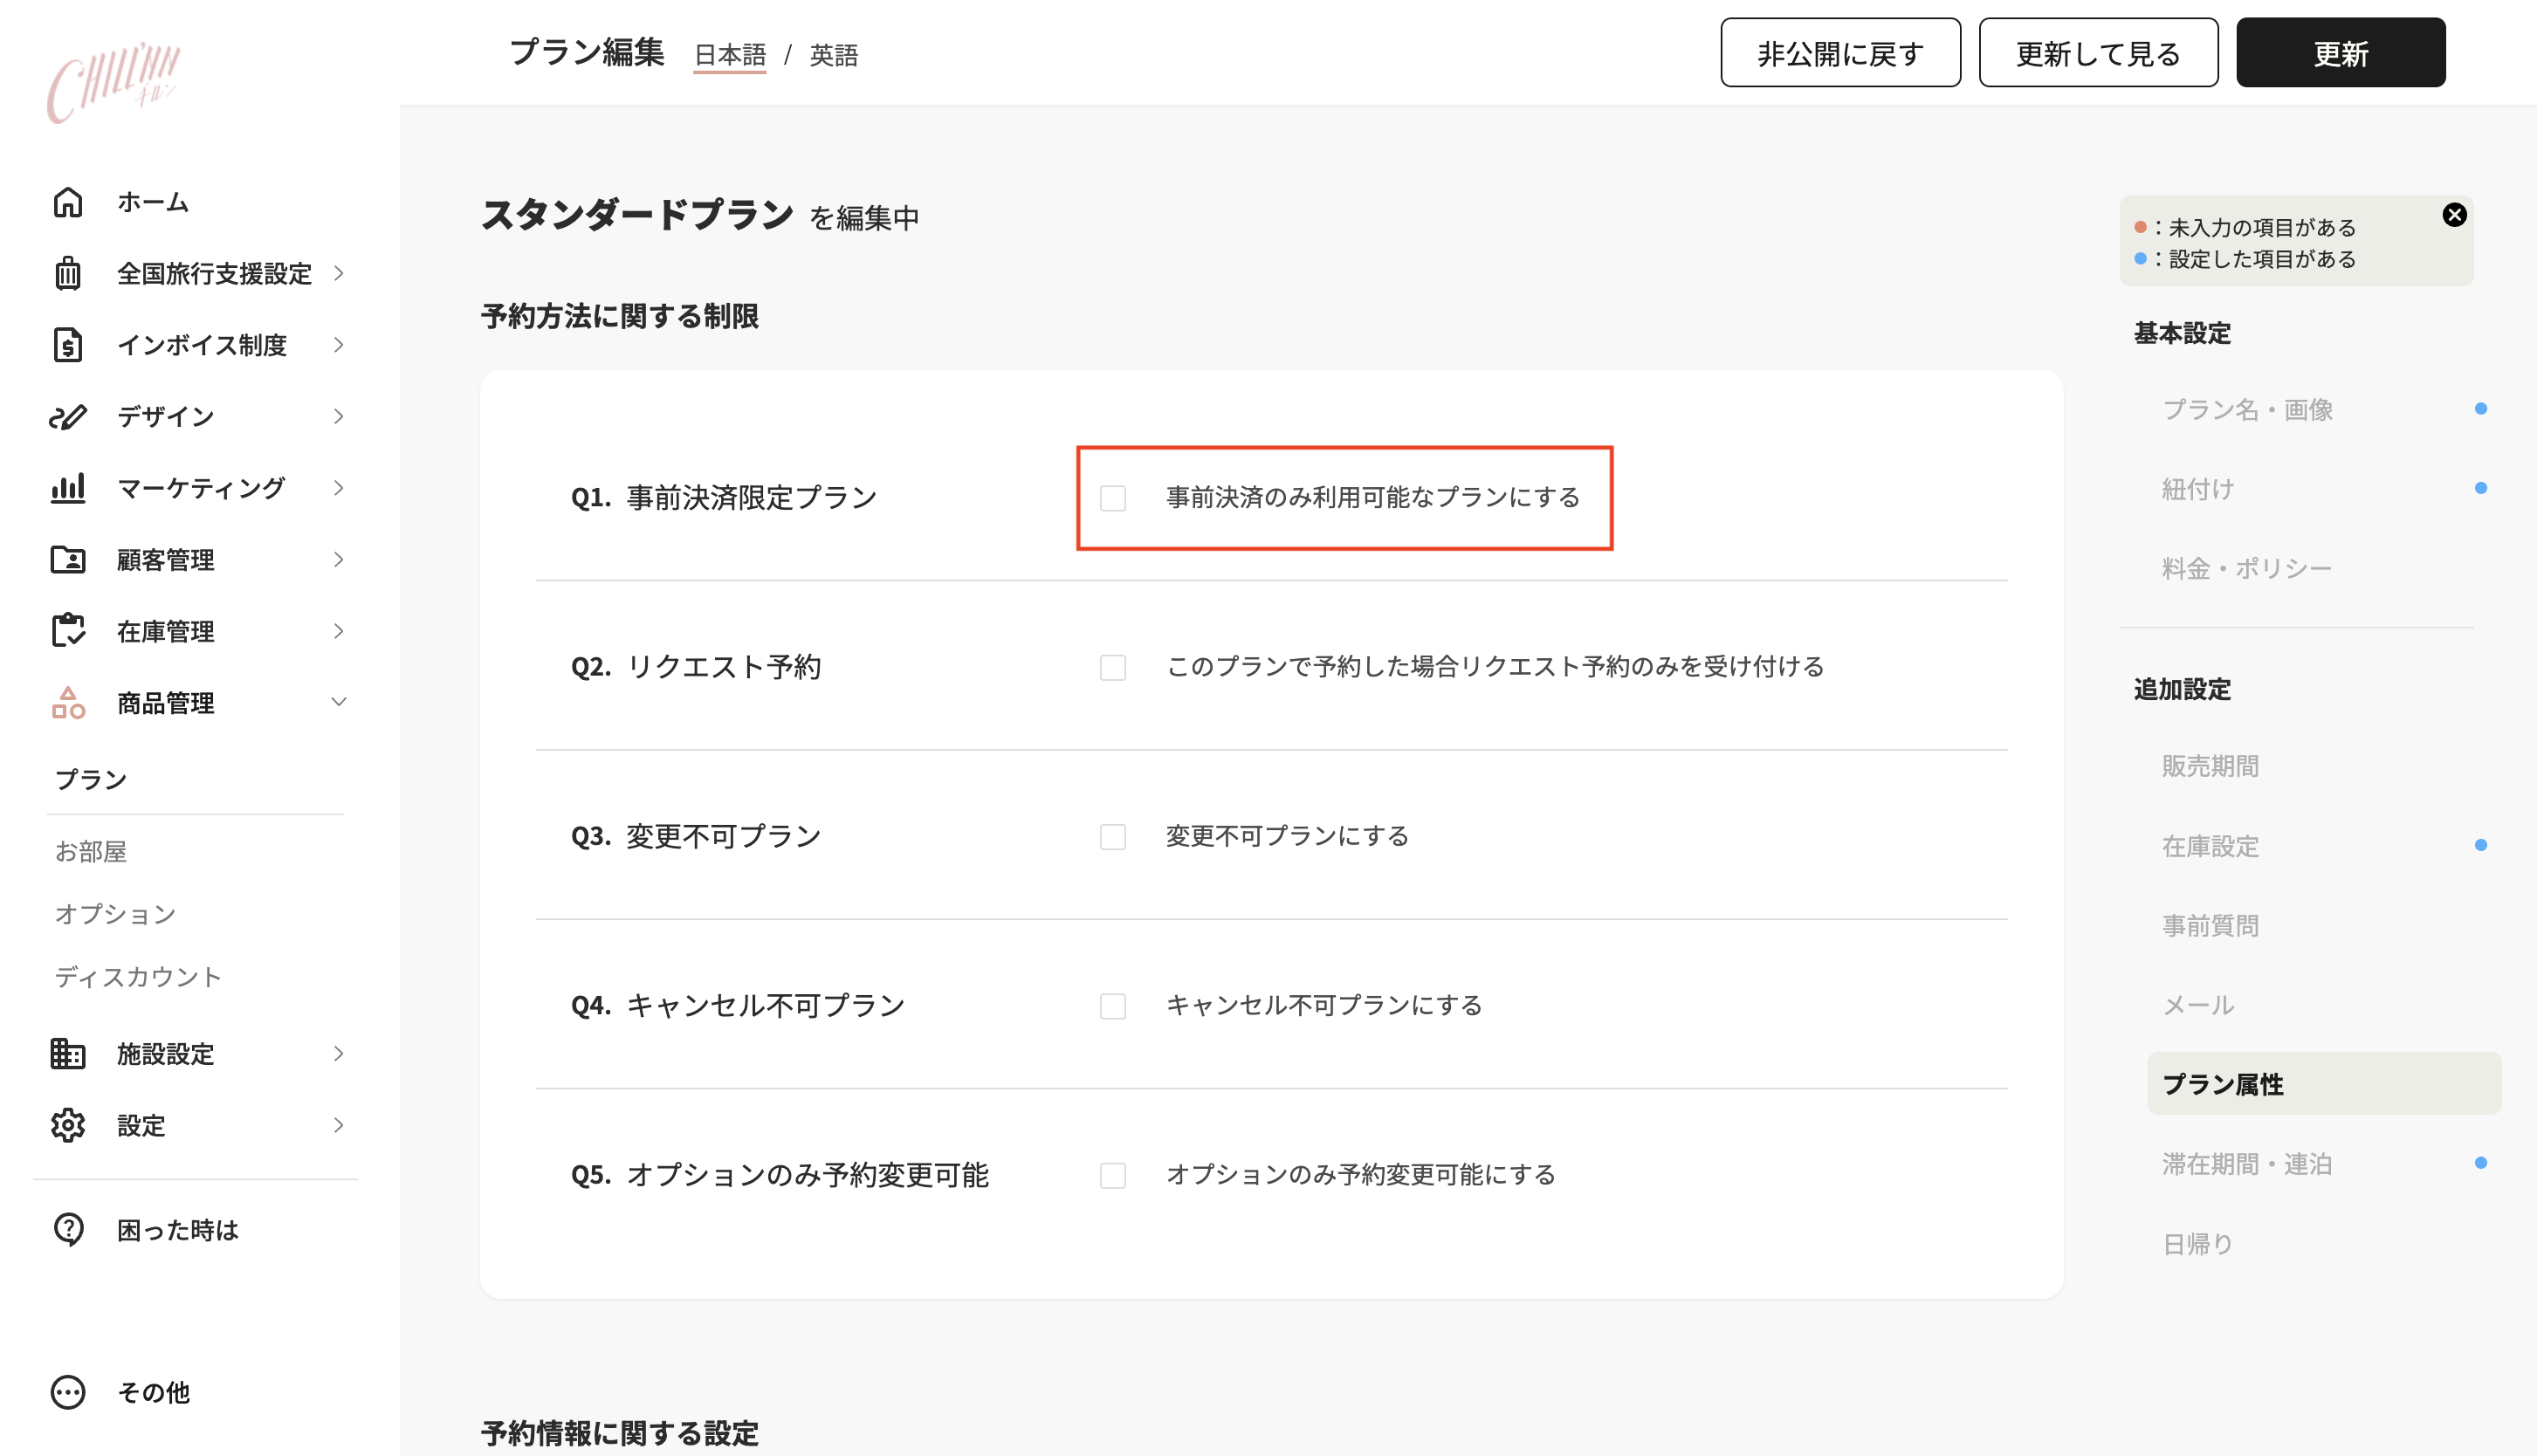Open the マーケティング bar chart icon
The image size is (2537, 1456).
point(68,488)
